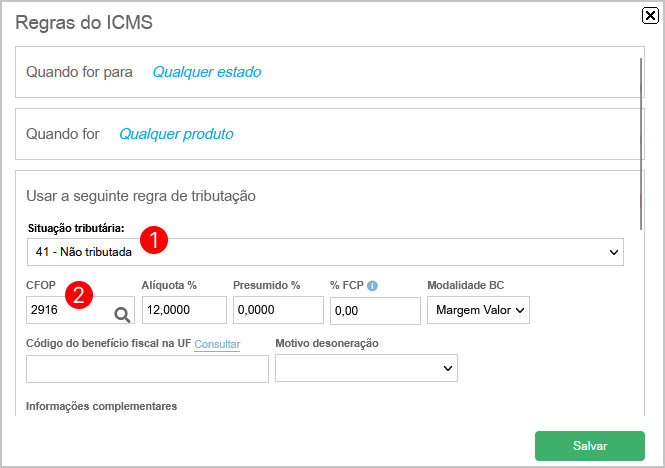Screen dimensions: 665x468
Task: Open the Motivo desoneração dropdown
Action: point(366,368)
